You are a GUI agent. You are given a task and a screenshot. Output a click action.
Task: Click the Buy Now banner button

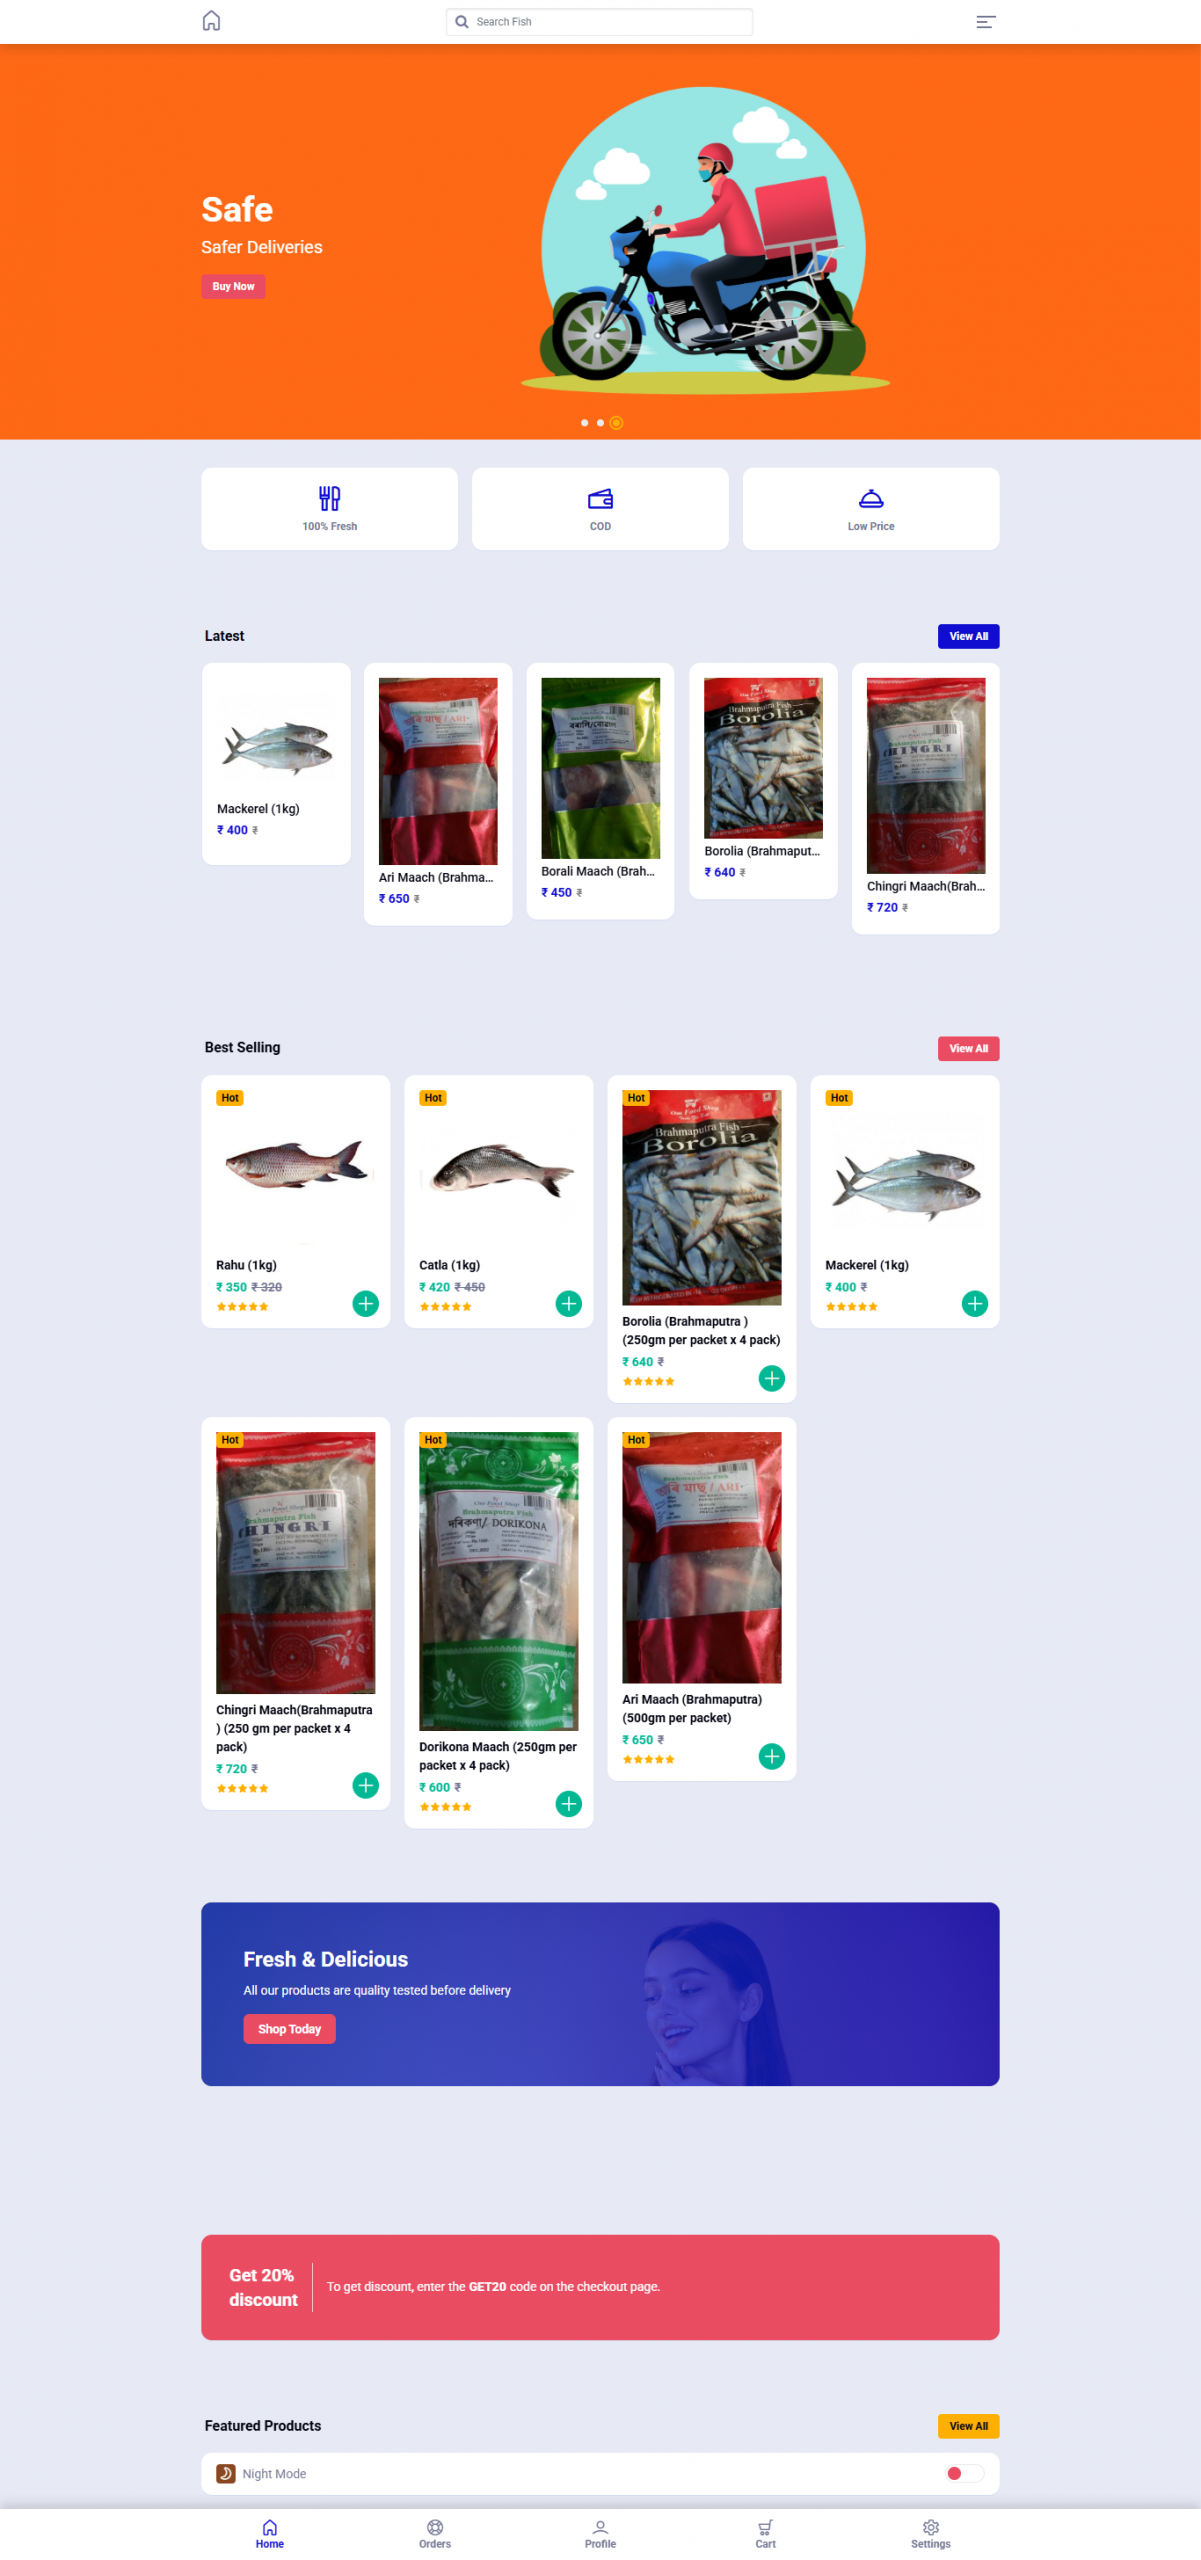[233, 287]
